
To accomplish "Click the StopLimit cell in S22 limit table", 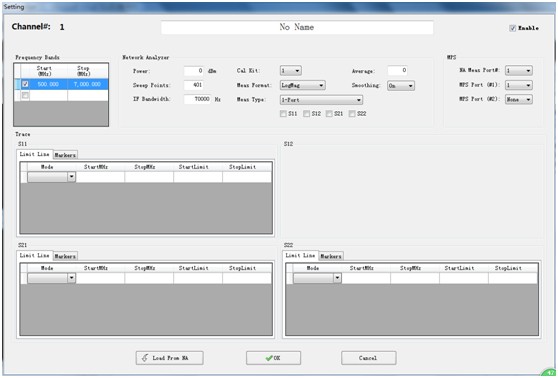I will (513, 278).
